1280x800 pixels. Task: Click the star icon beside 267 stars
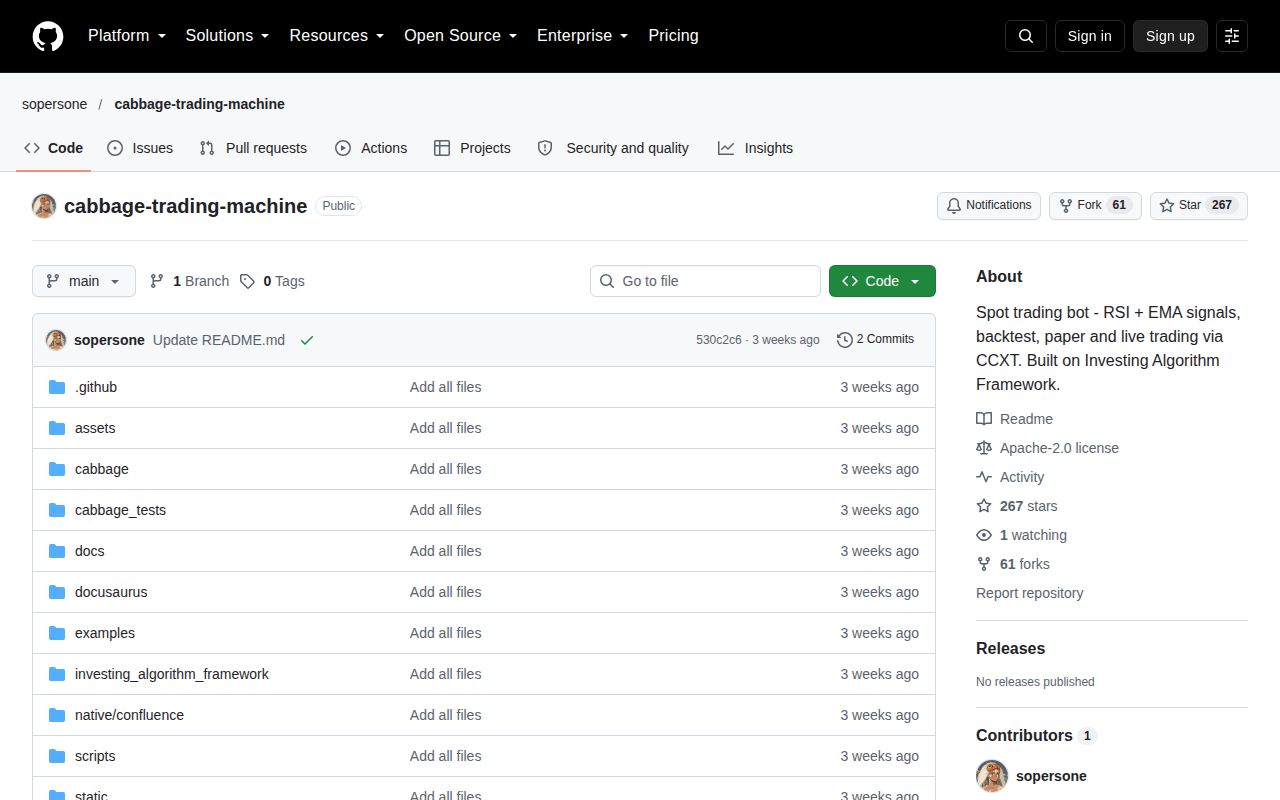(x=984, y=506)
